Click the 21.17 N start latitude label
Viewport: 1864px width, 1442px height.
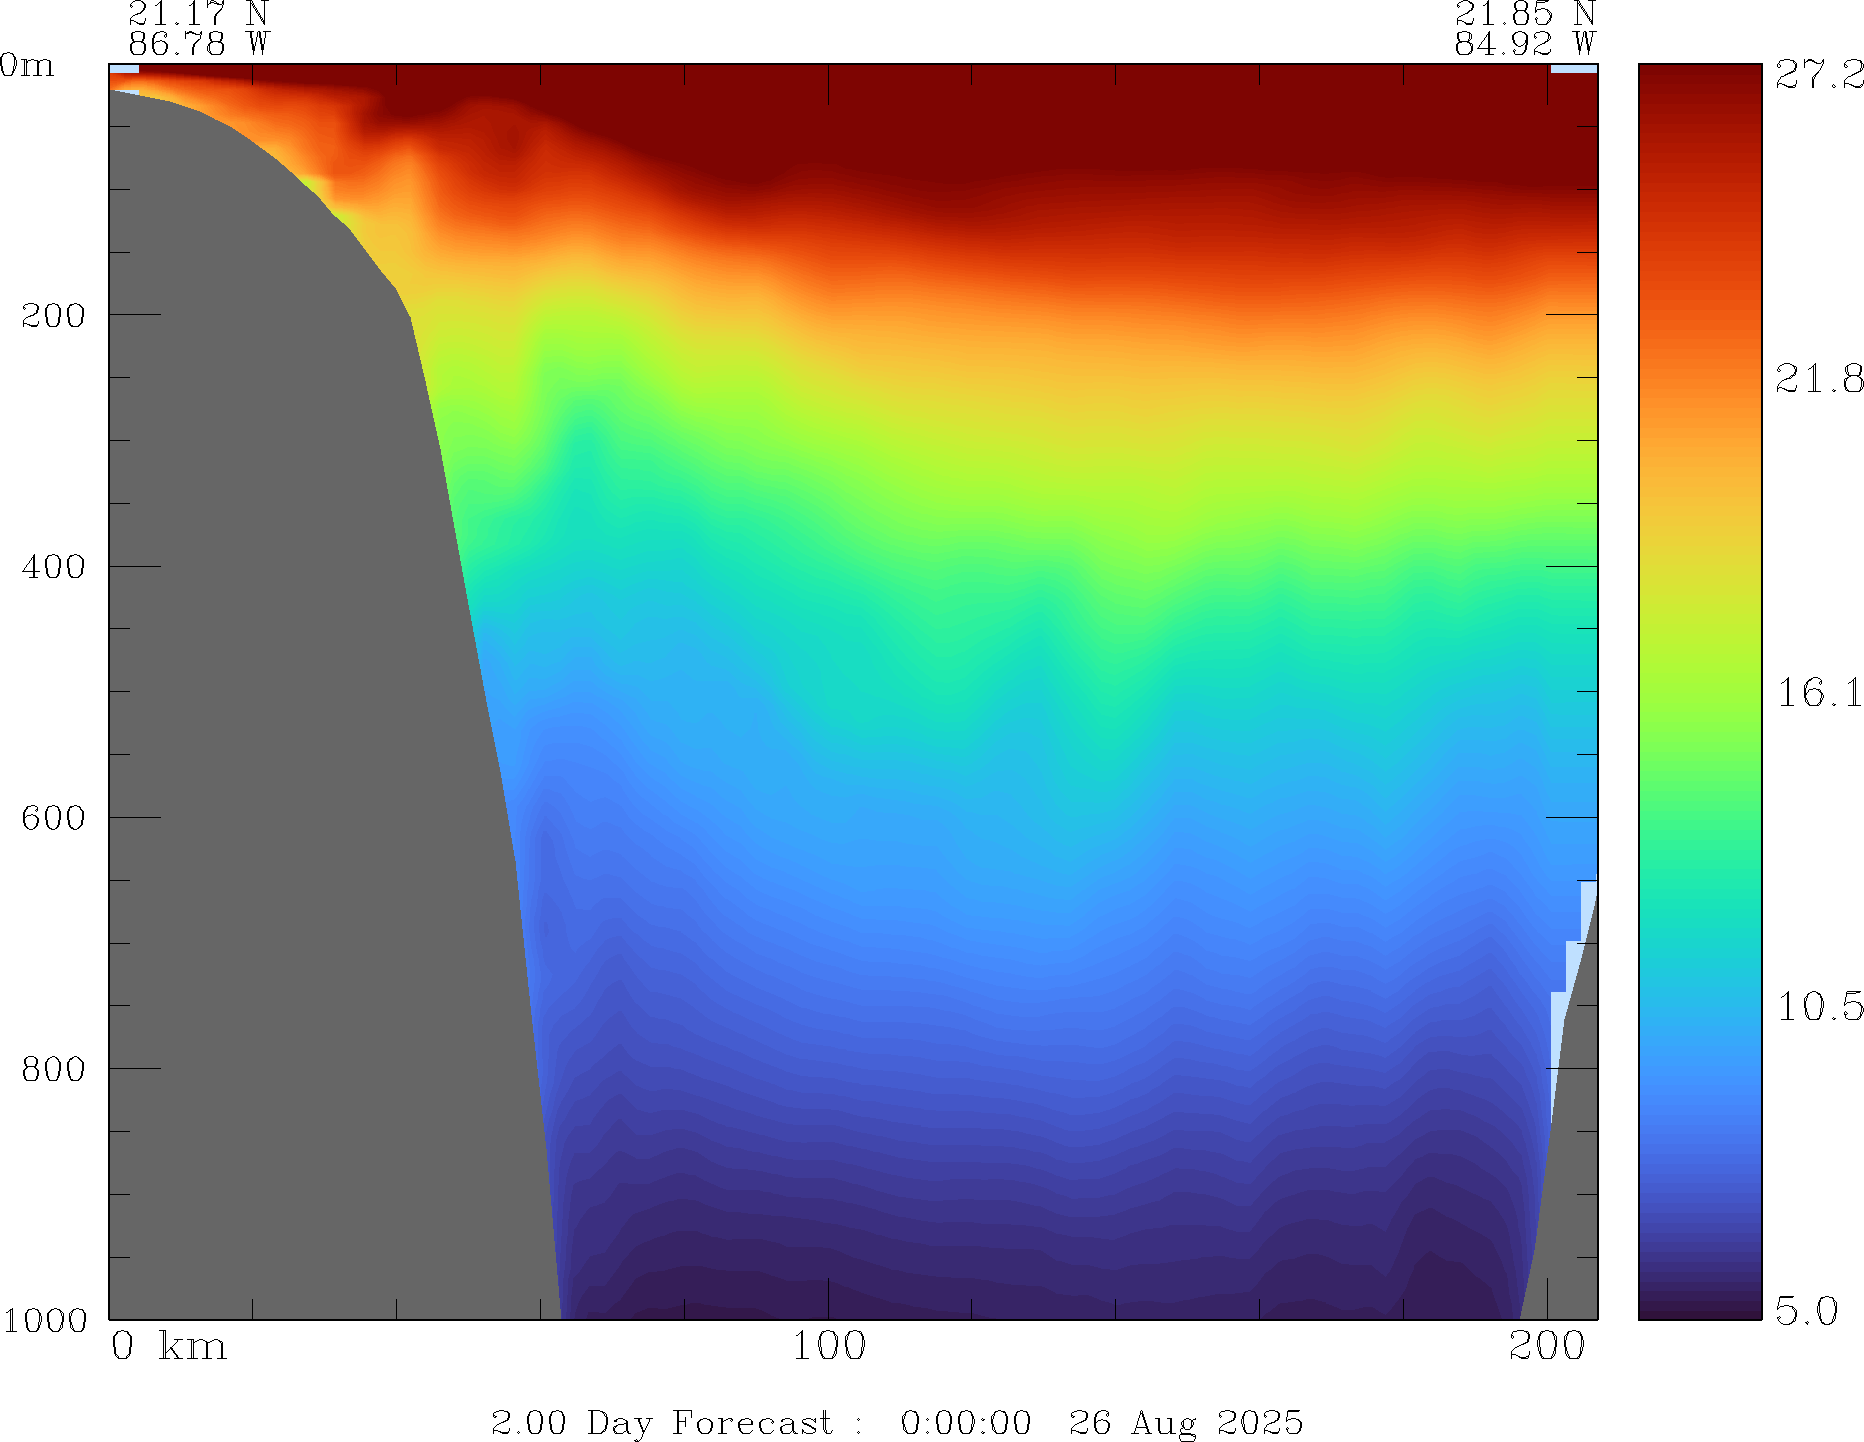pyautogui.click(x=198, y=14)
